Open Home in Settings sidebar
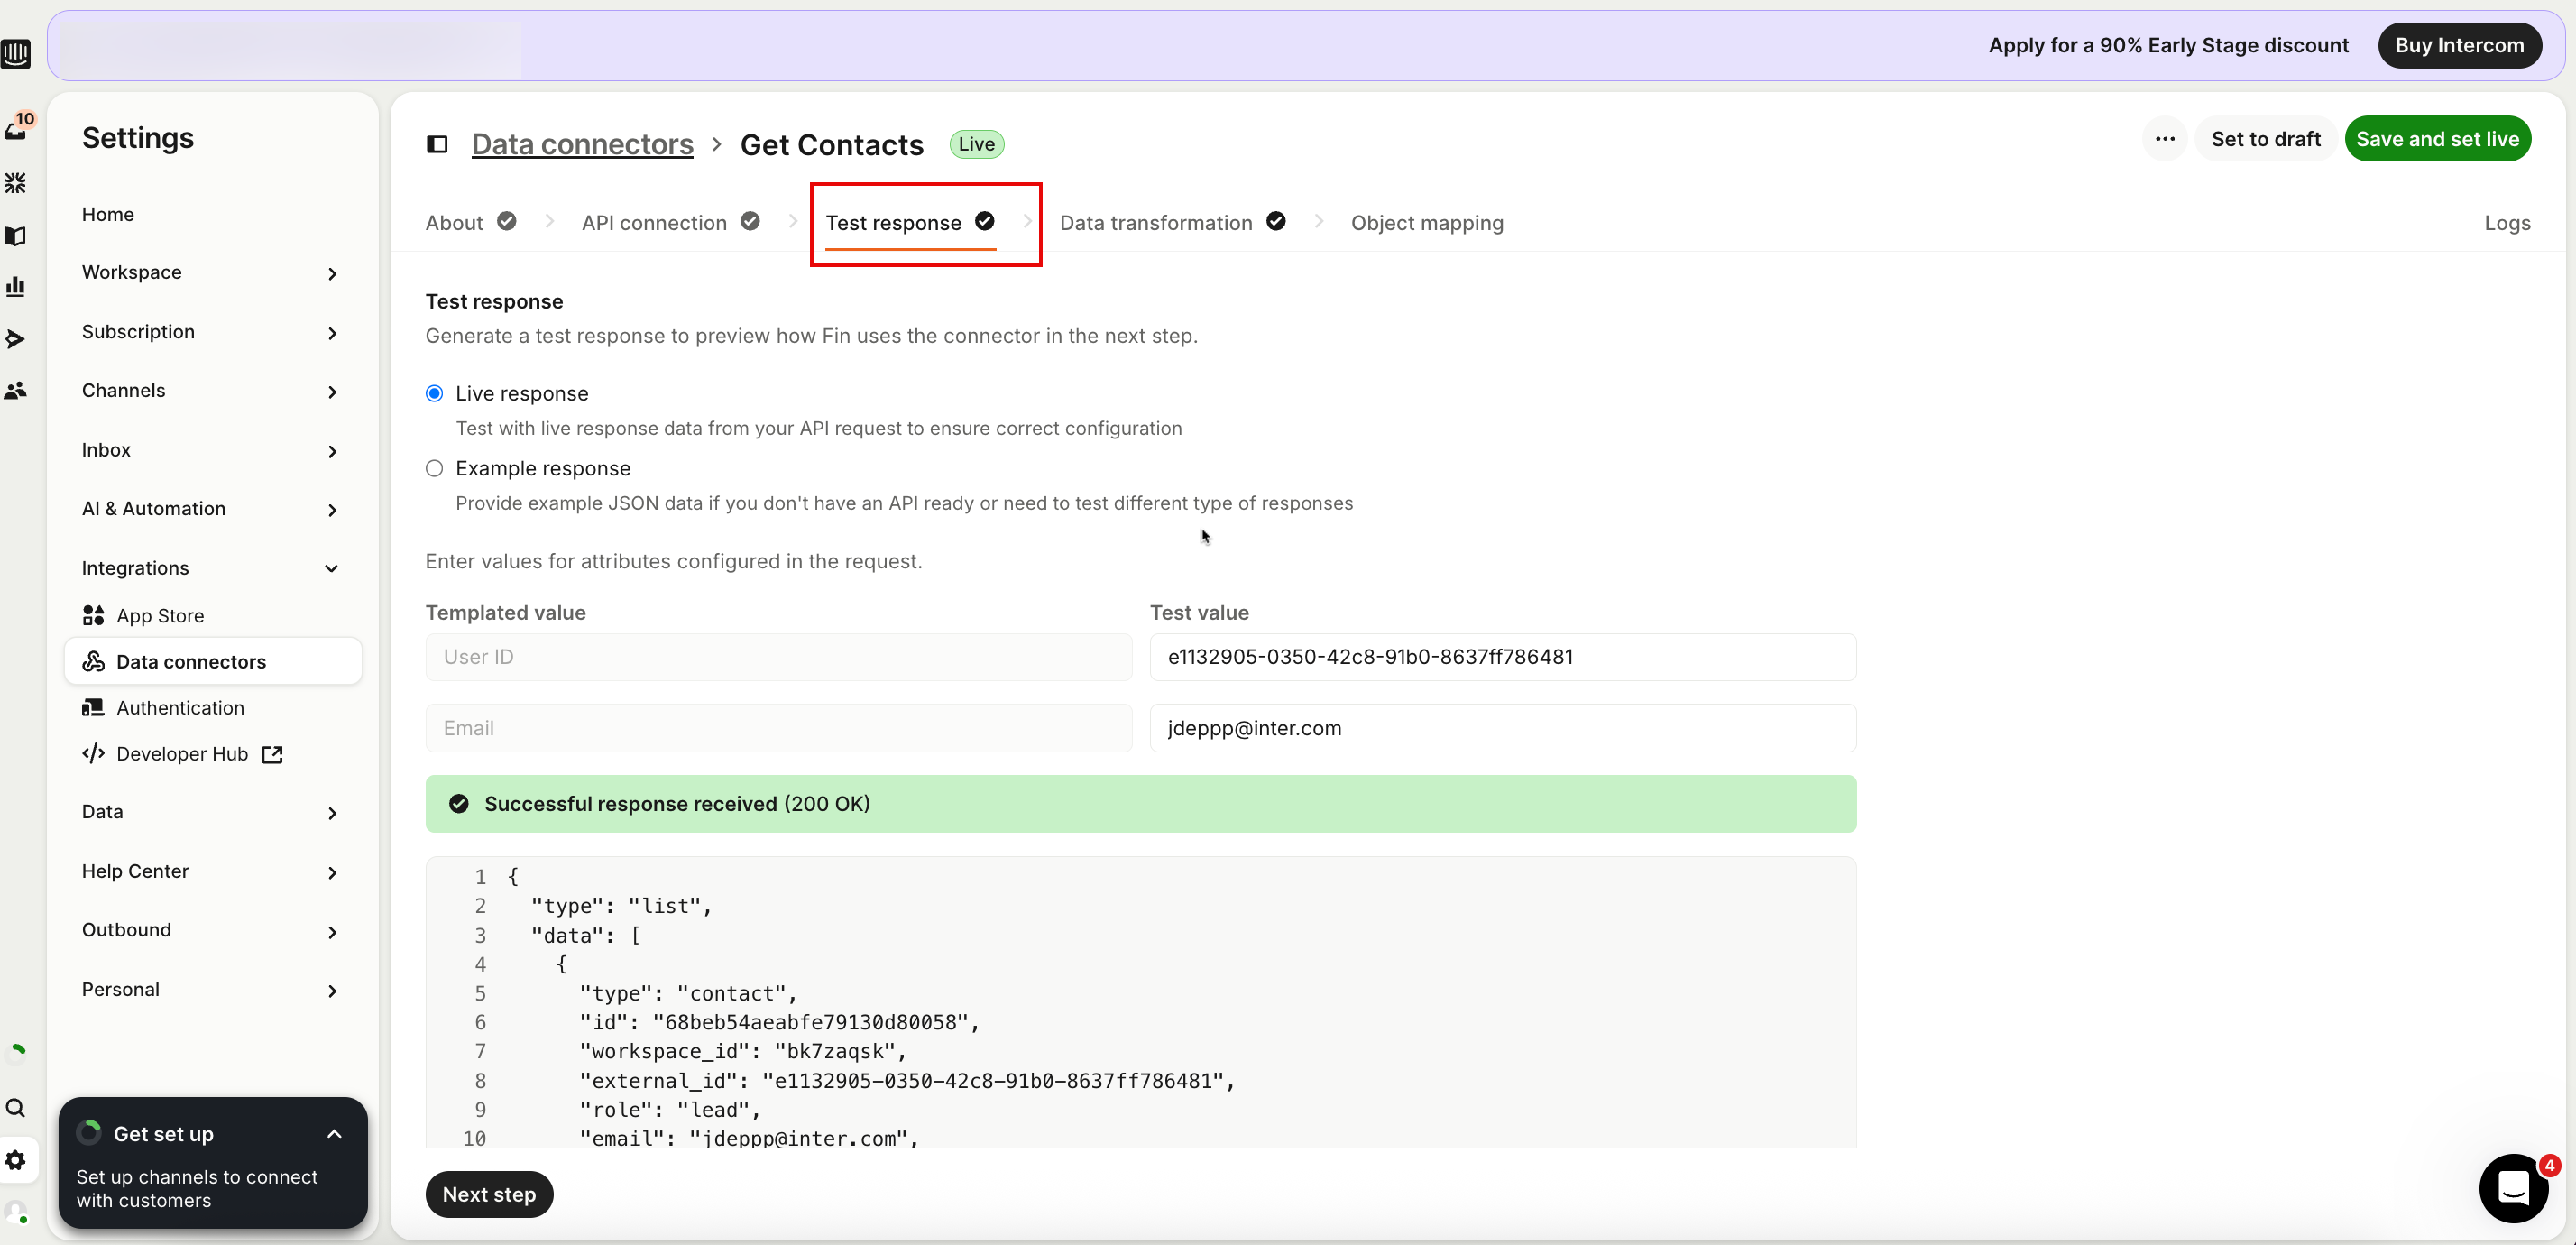2576x1245 pixels. (108, 214)
